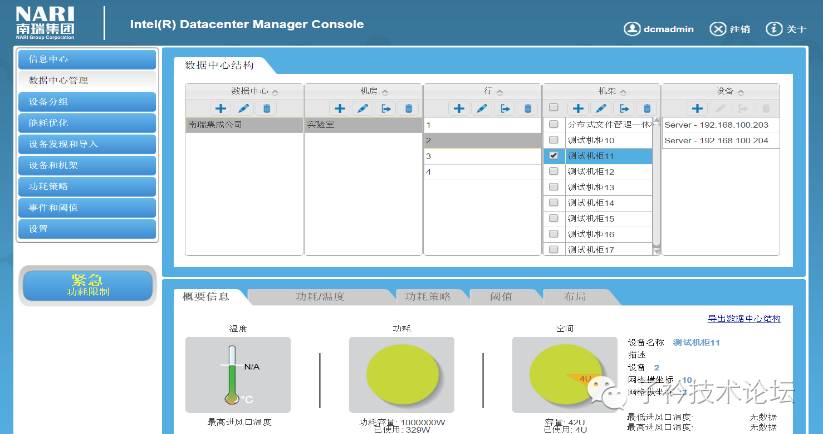Screen dimensions: 823x434
Task: Switch to the 阈值 tab
Action: click(501, 297)
